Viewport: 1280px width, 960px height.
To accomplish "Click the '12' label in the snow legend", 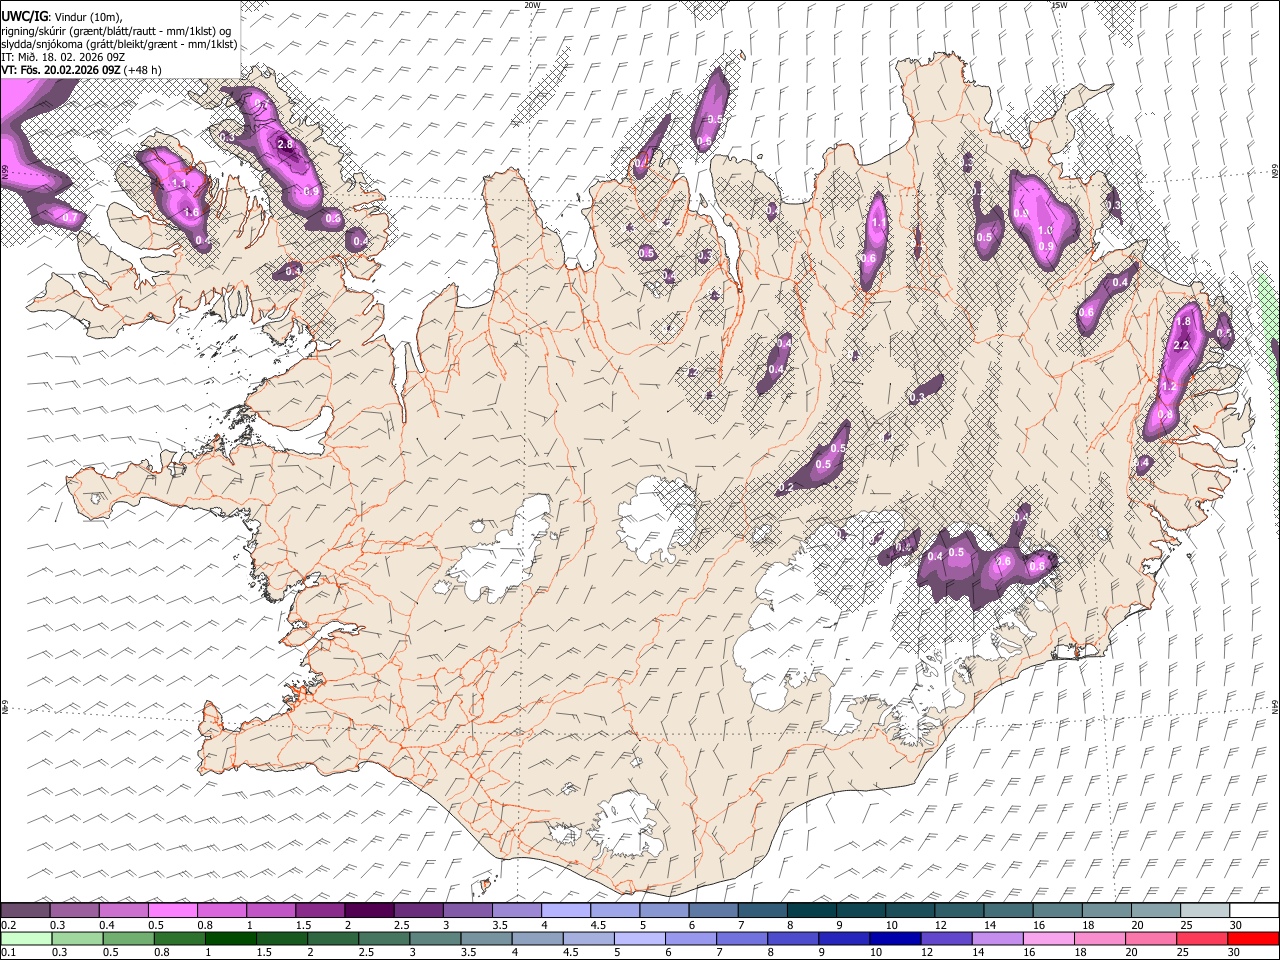I will [x=940, y=925].
